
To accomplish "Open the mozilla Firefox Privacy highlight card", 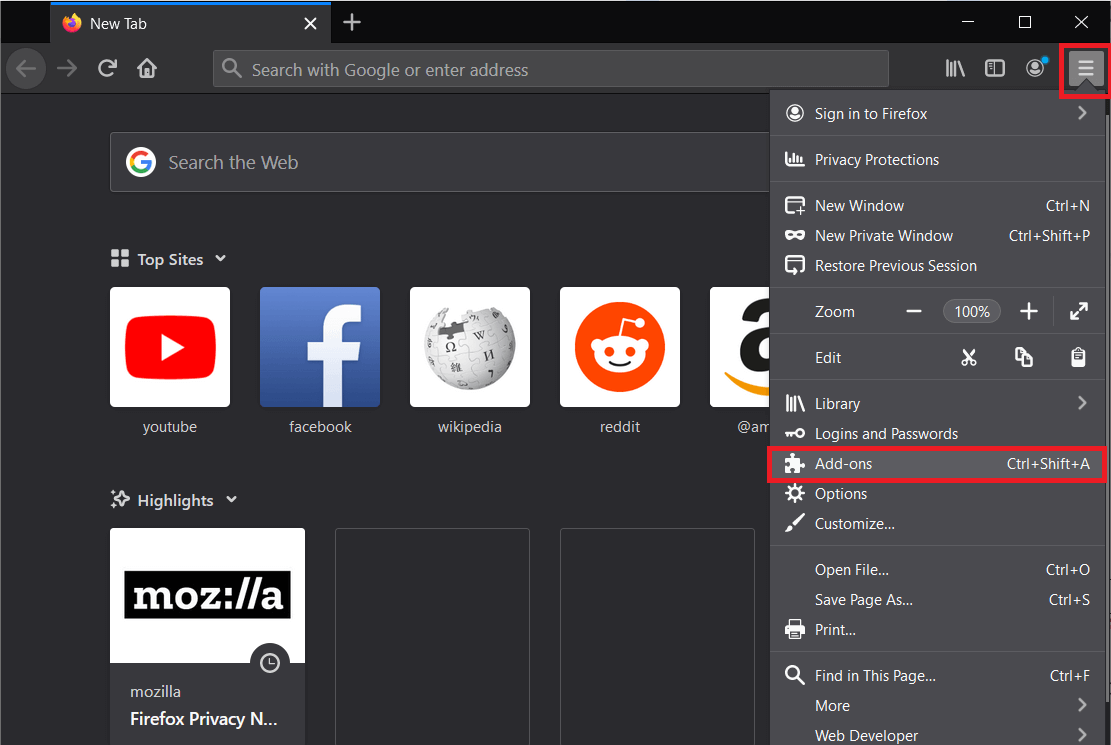I will [x=208, y=636].
